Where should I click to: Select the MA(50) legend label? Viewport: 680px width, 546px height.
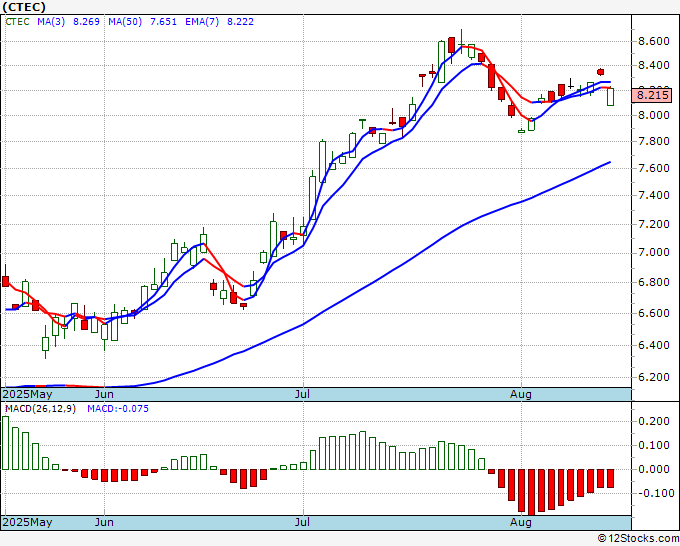coord(125,22)
